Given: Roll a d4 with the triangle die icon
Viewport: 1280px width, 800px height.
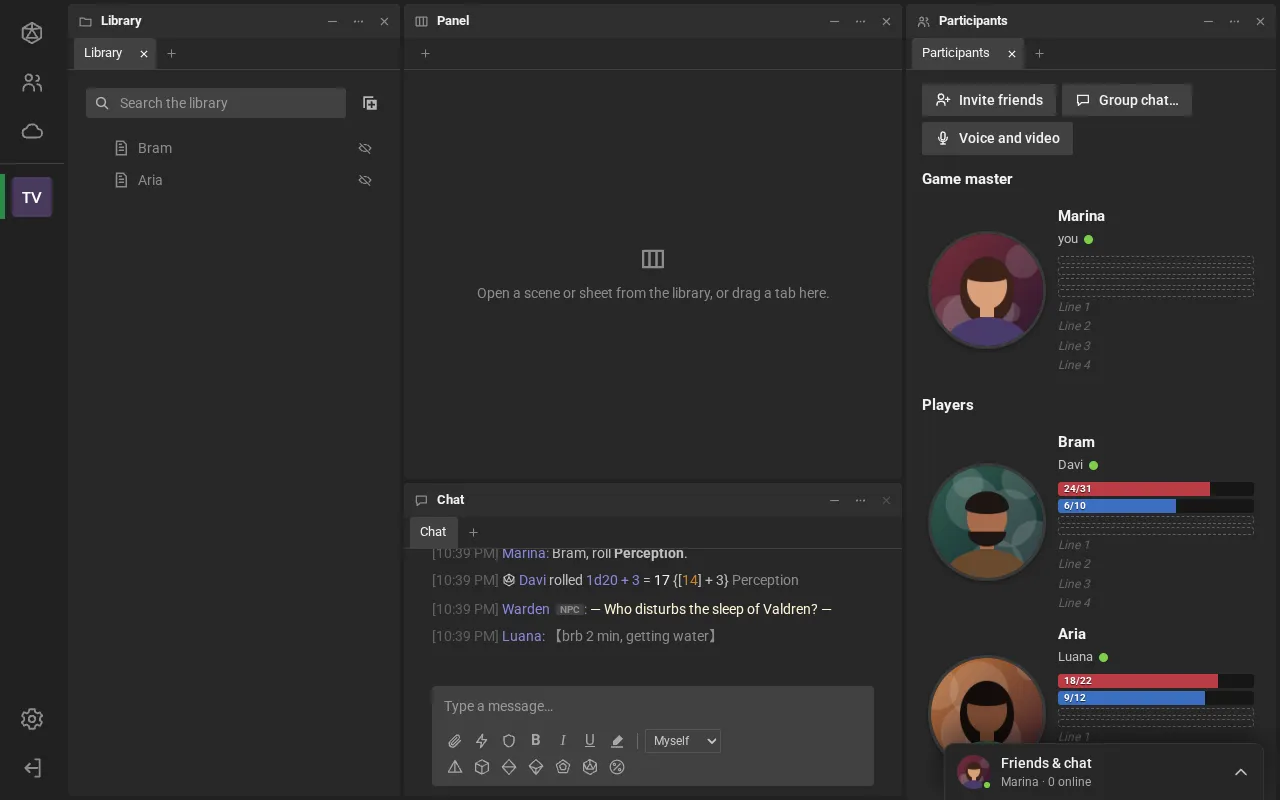Looking at the screenshot, I should click(455, 767).
